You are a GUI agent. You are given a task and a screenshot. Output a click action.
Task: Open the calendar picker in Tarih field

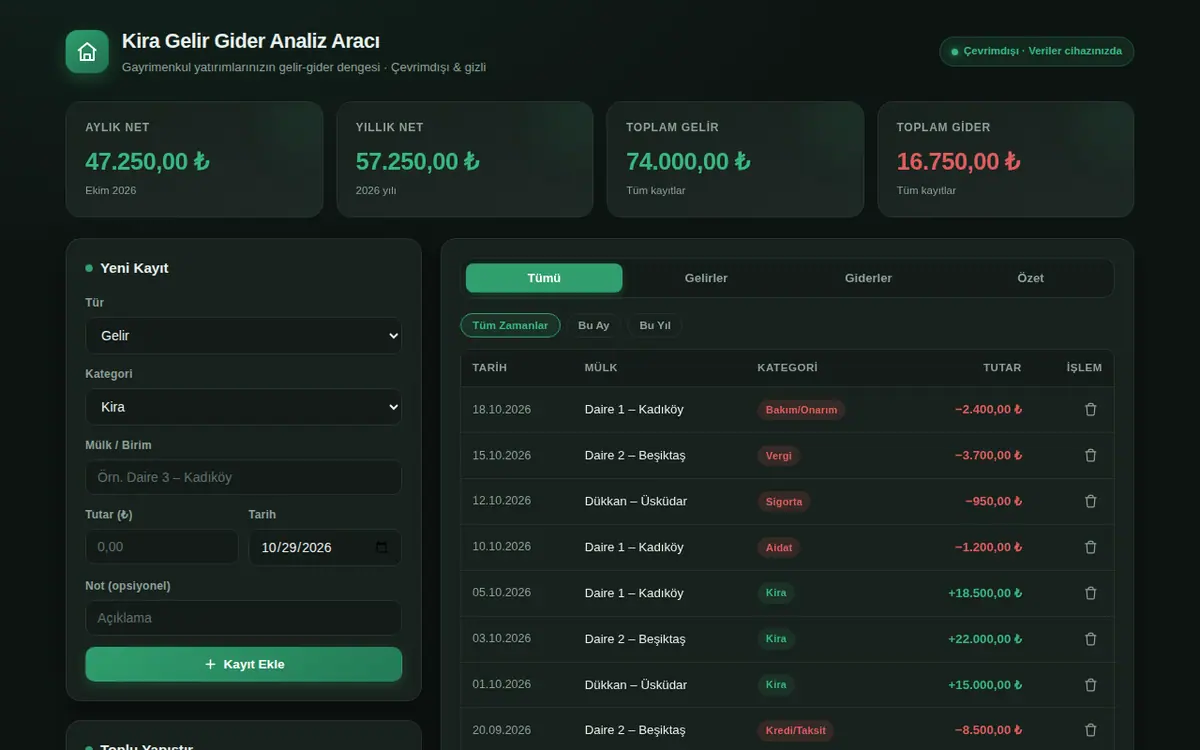click(381, 547)
